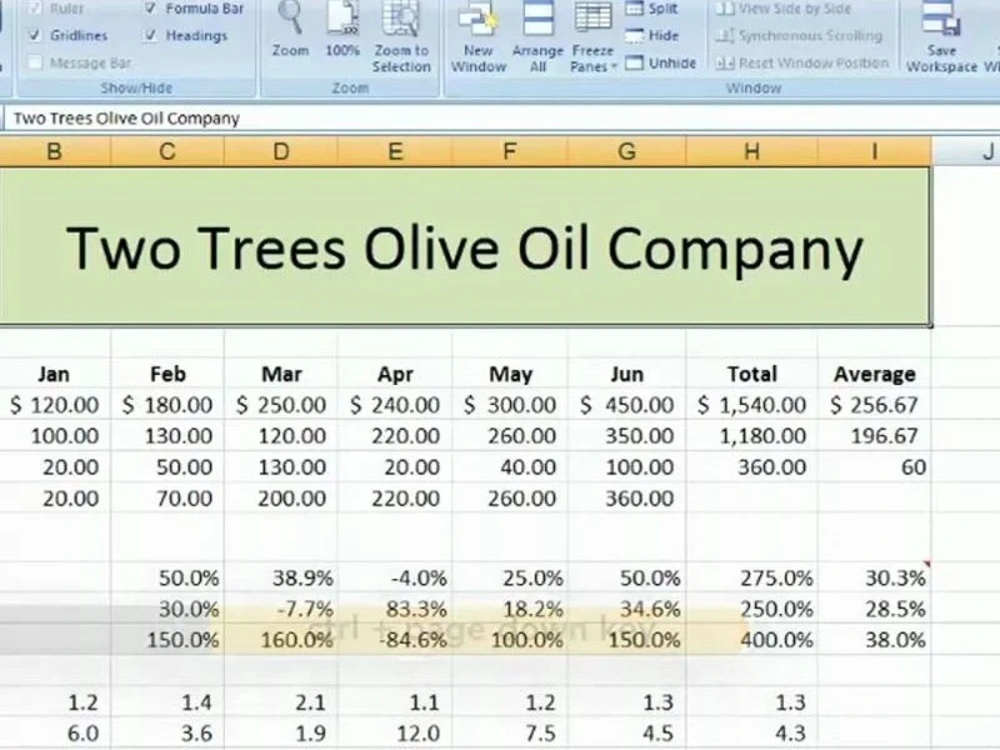This screenshot has width=1000, height=750.
Task: Select the 275.0% cell
Action: [752, 578]
